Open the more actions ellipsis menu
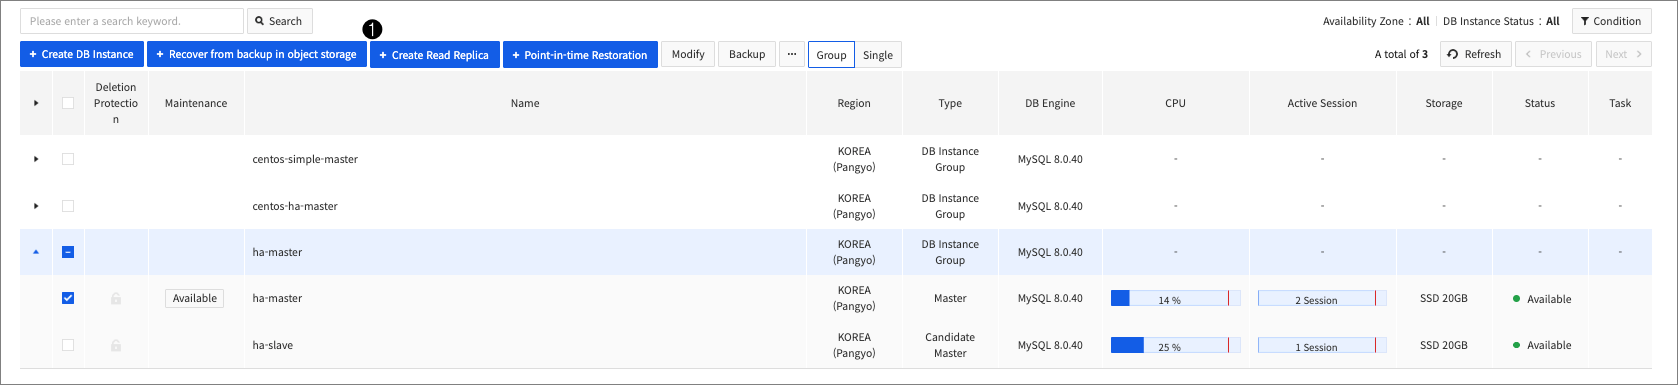This screenshot has height=385, width=1678. 791,54
